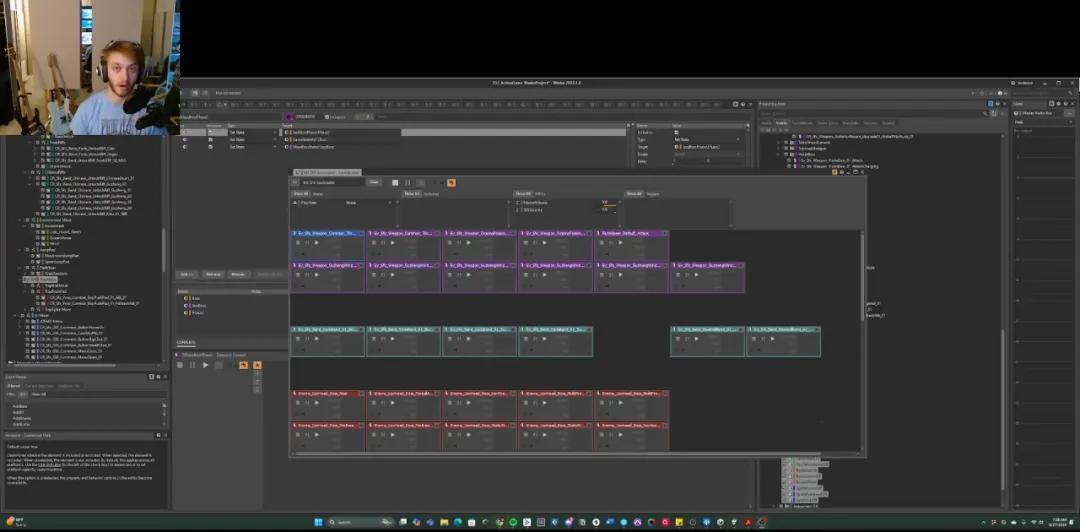Open the greyed Scope dropdown in properties
The height and width of the screenshot is (532, 1080).
pos(707,154)
